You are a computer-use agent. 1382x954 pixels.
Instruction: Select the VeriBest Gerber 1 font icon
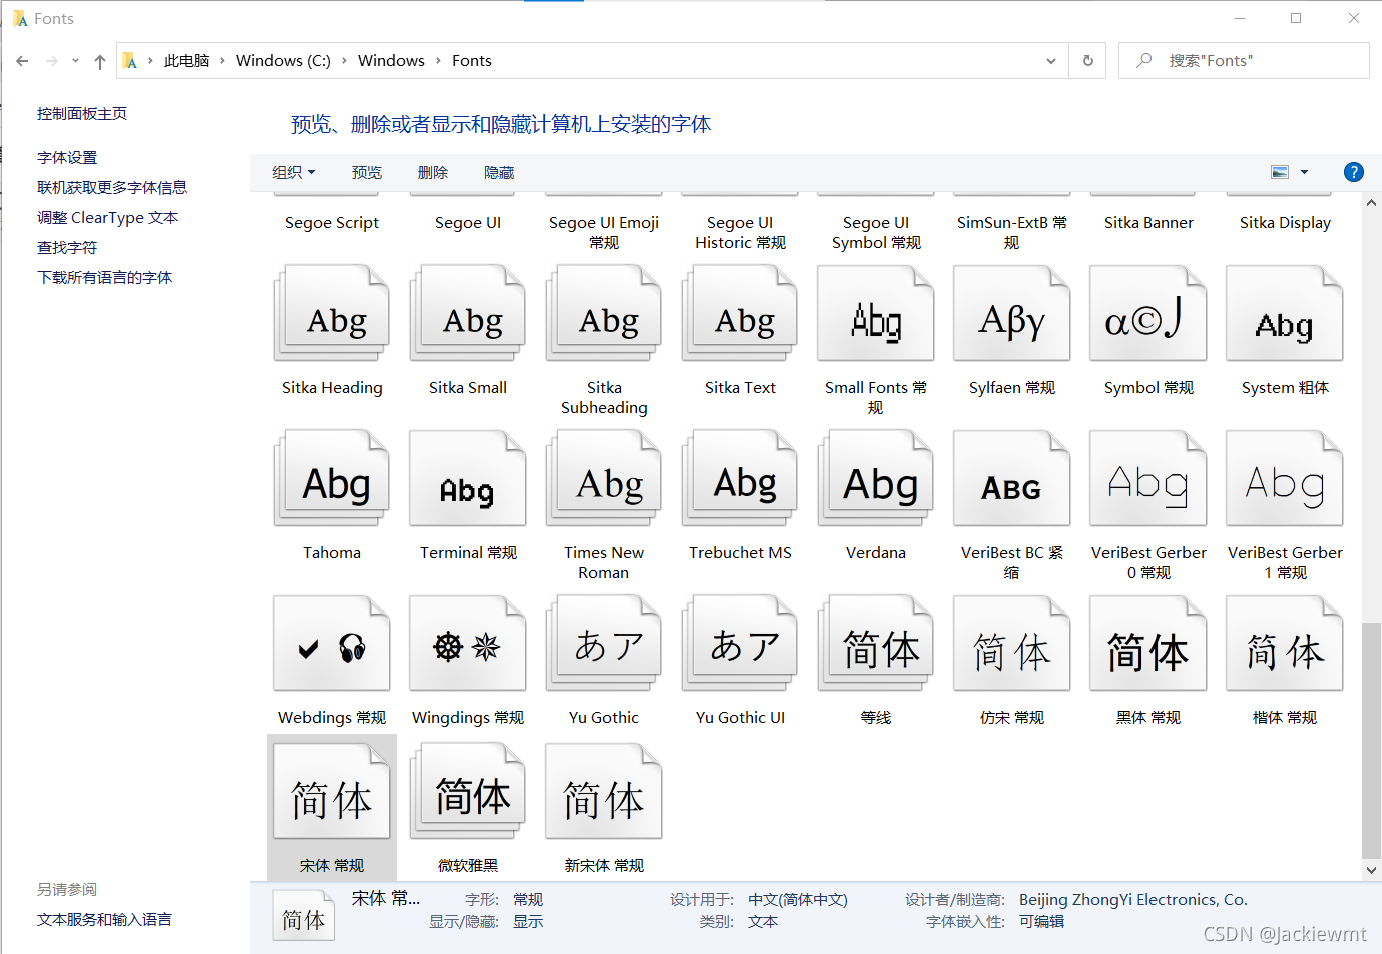pyautogui.click(x=1285, y=478)
